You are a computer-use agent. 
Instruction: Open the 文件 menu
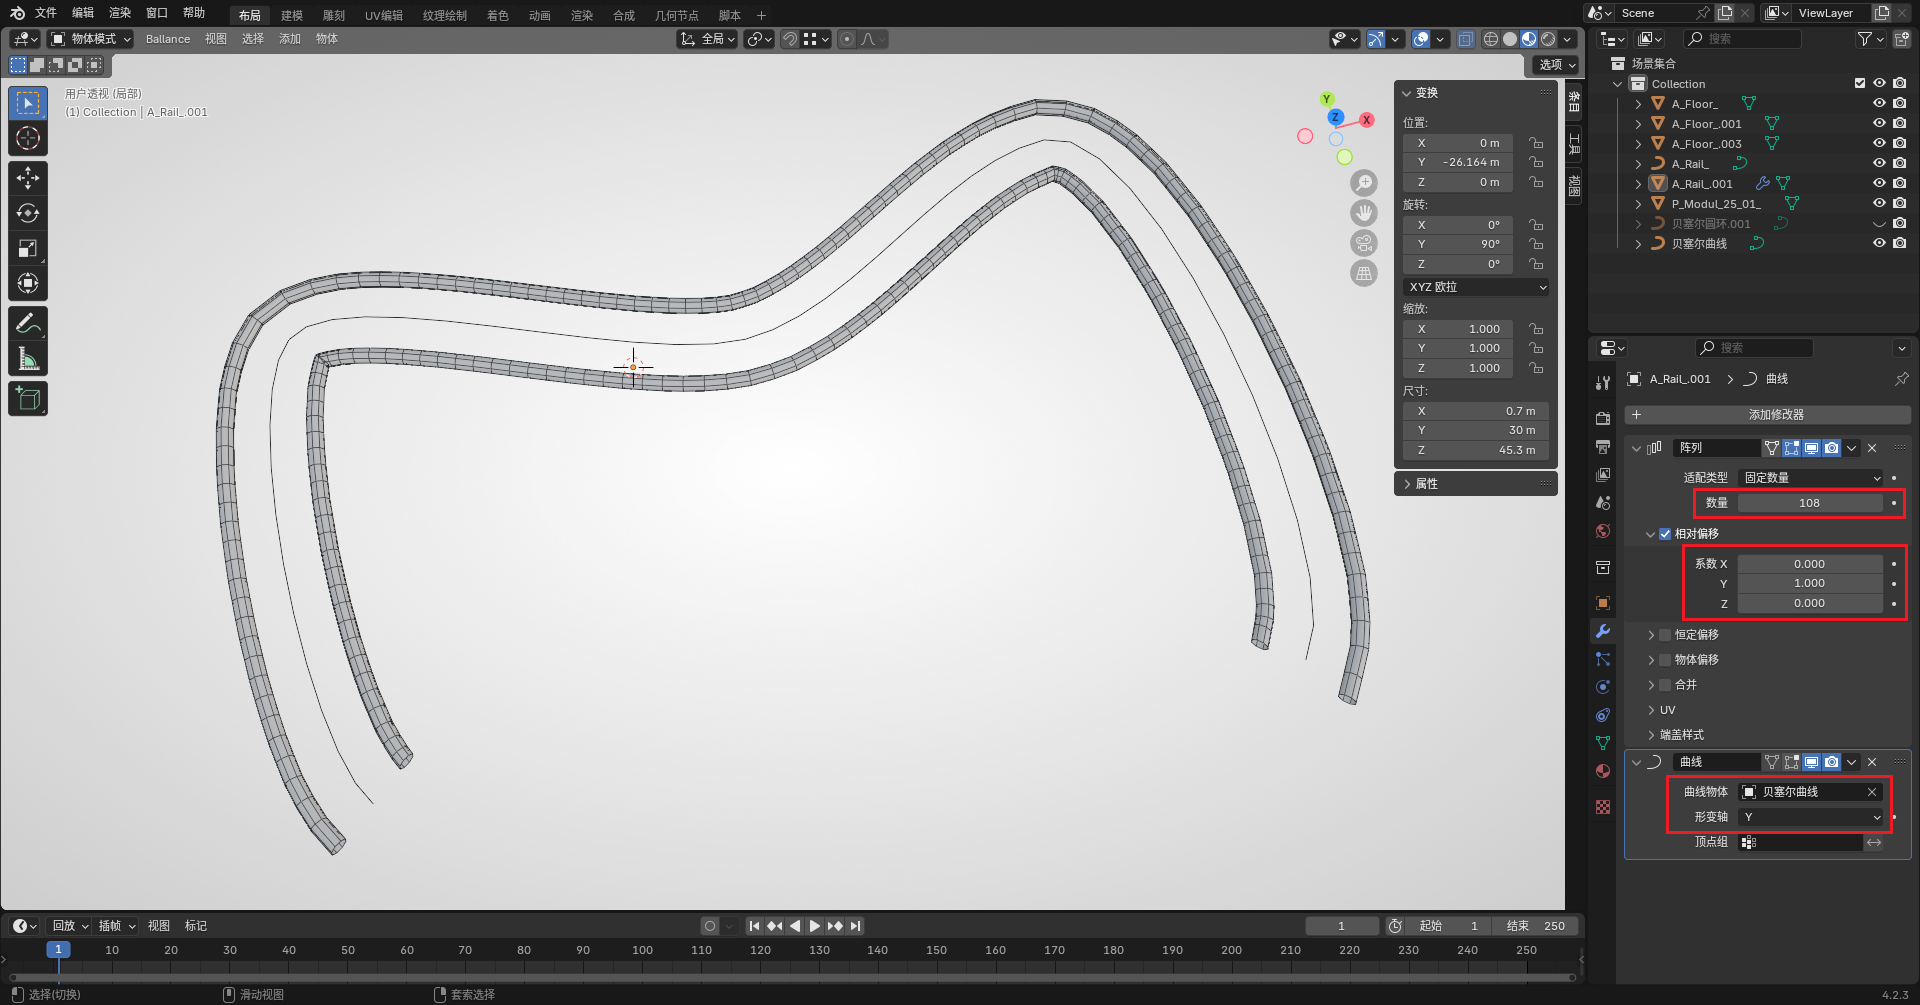(x=46, y=13)
